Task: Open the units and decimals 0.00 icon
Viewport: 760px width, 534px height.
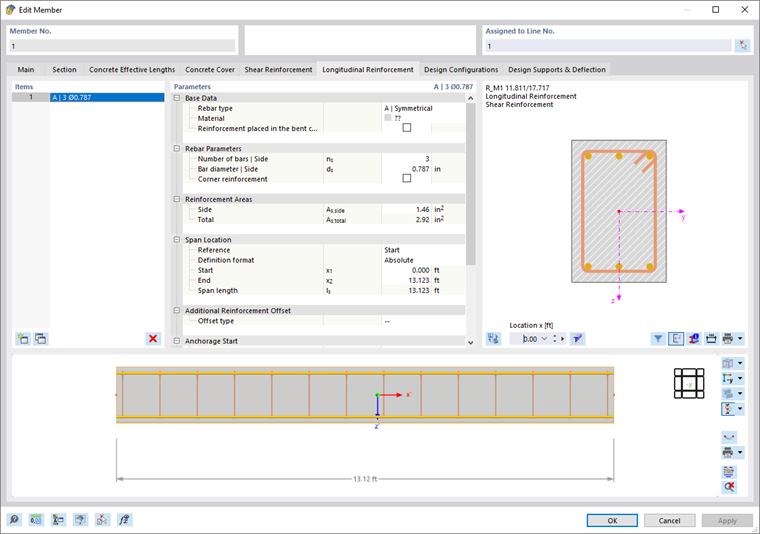Action: (36, 520)
